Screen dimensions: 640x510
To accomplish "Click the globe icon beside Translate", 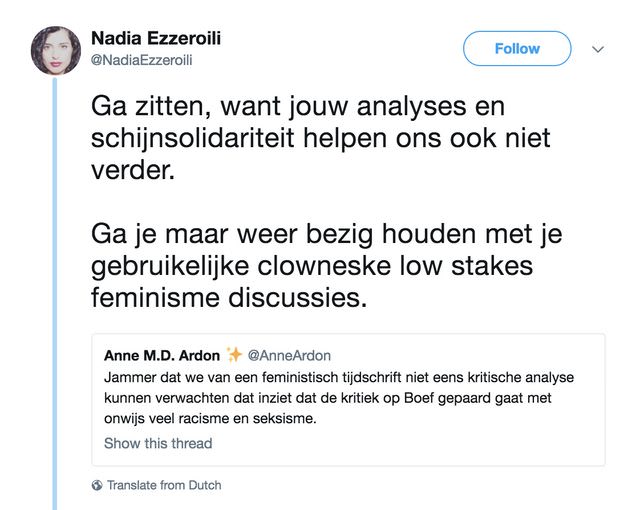I will (x=97, y=485).
